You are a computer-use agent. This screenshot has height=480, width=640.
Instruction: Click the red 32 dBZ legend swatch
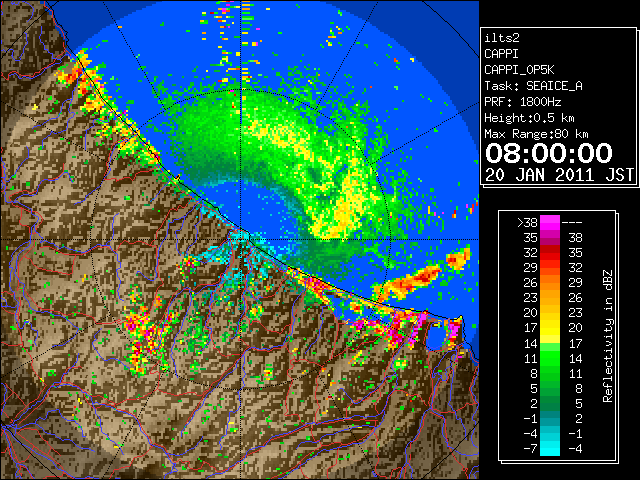point(550,253)
